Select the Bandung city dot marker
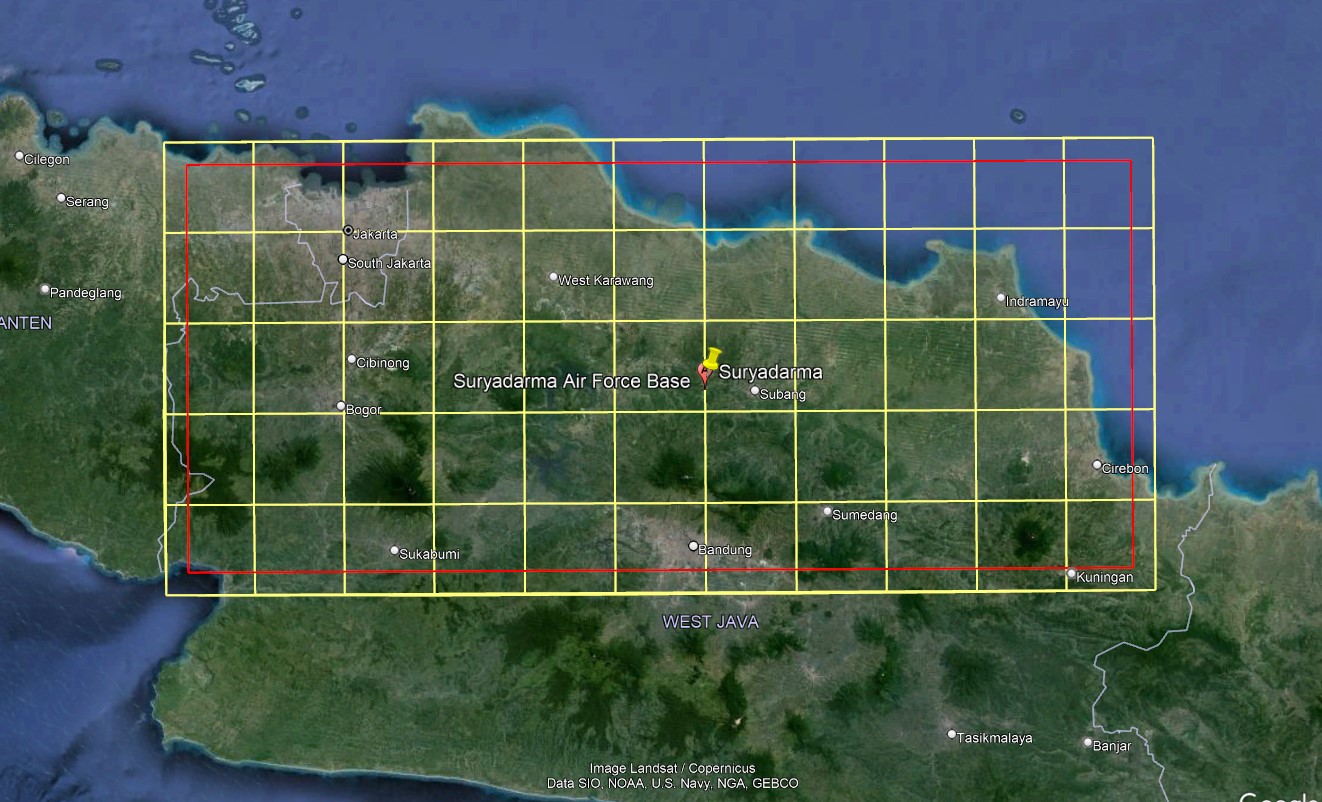This screenshot has width=1322, height=802. (693, 546)
